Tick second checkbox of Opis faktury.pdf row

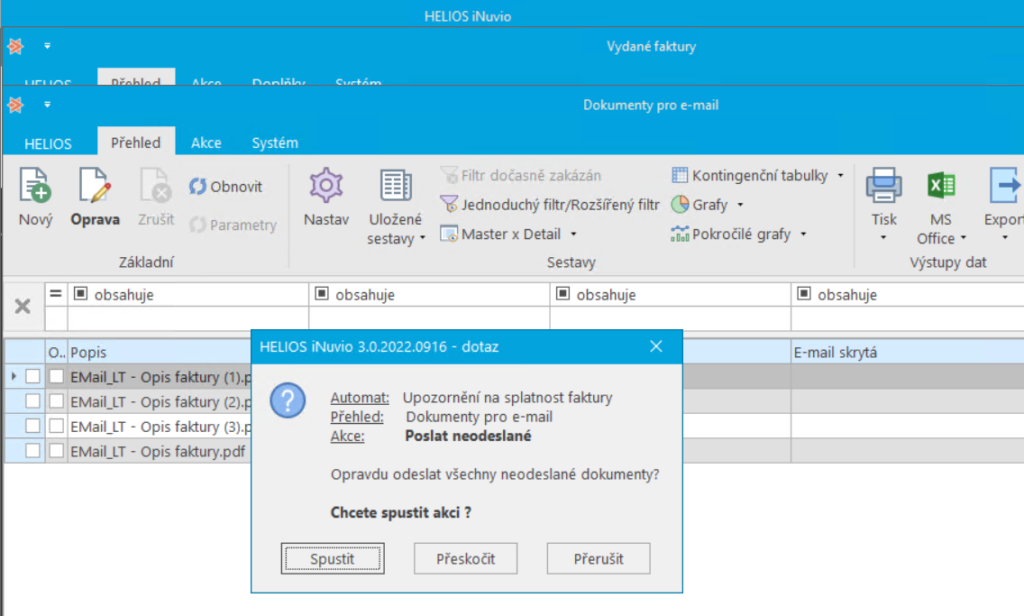[x=57, y=451]
